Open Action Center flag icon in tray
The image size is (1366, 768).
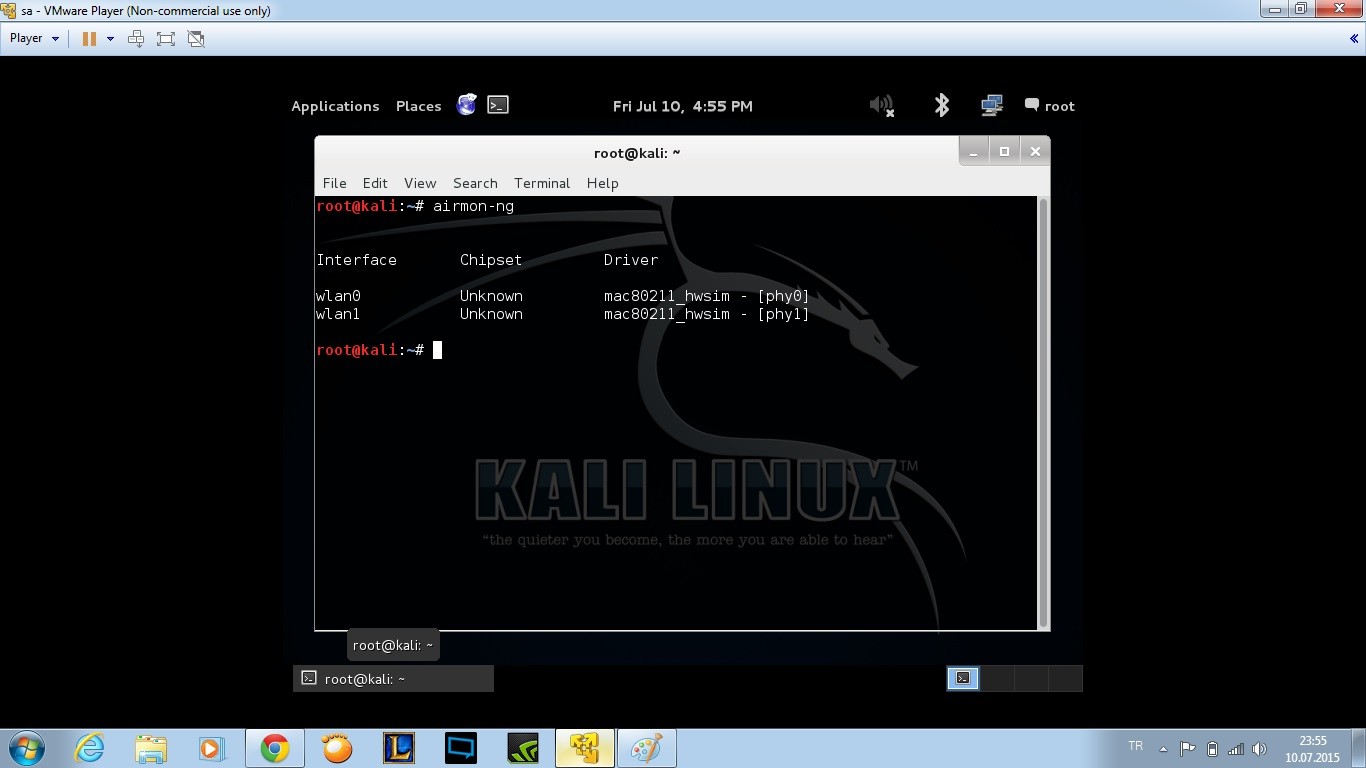click(x=1188, y=749)
